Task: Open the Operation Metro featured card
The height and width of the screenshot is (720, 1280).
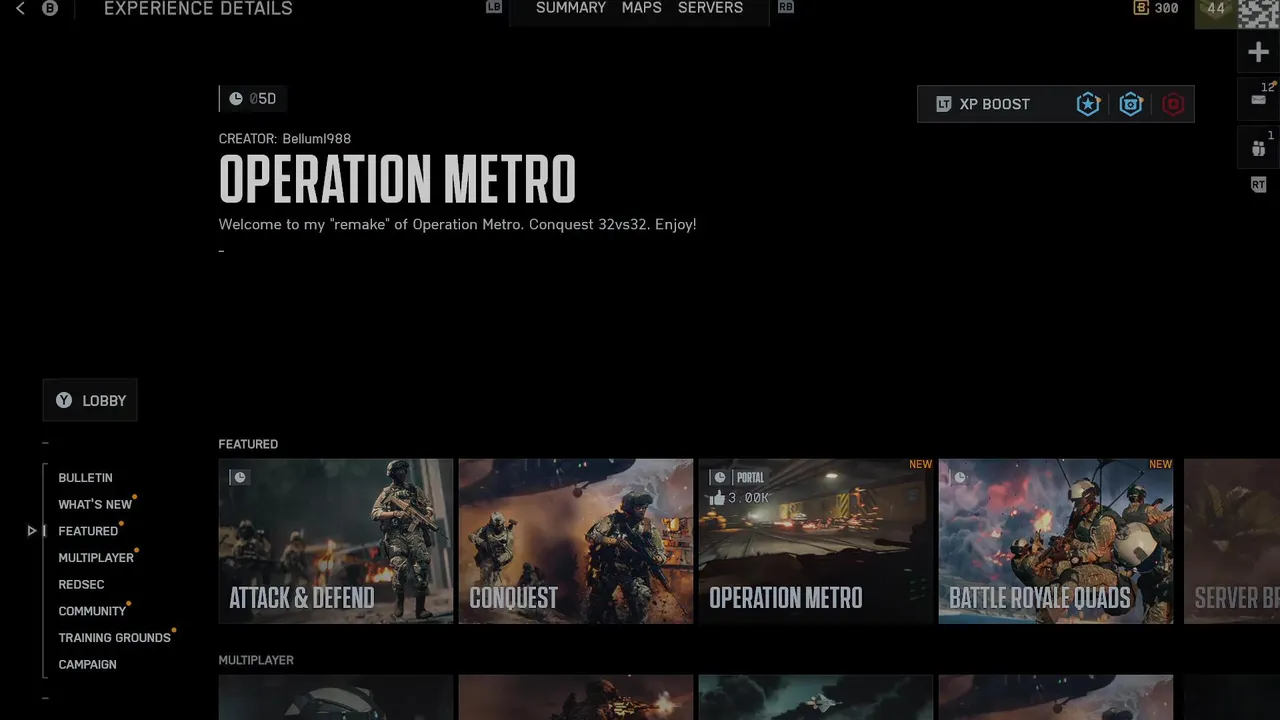Action: [816, 541]
